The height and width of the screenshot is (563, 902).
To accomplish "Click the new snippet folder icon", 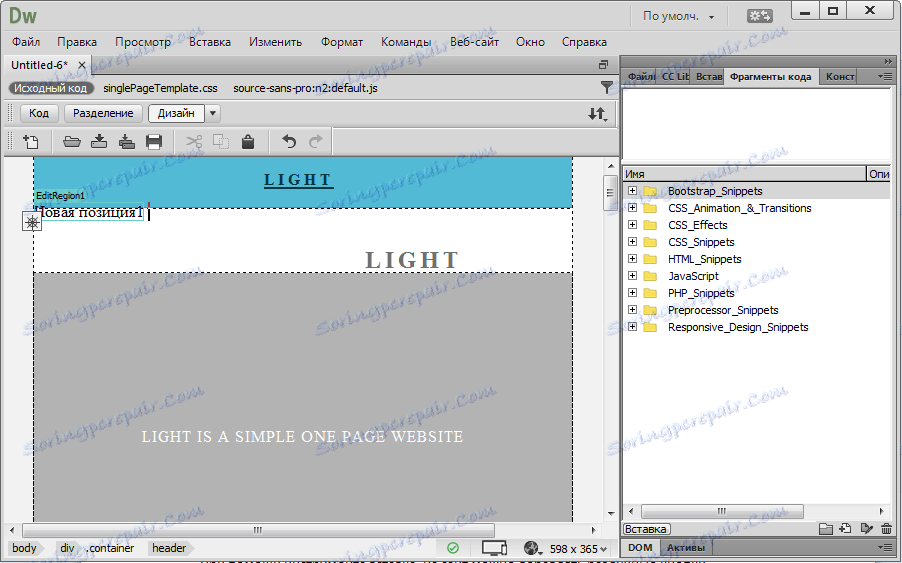I will pyautogui.click(x=825, y=528).
